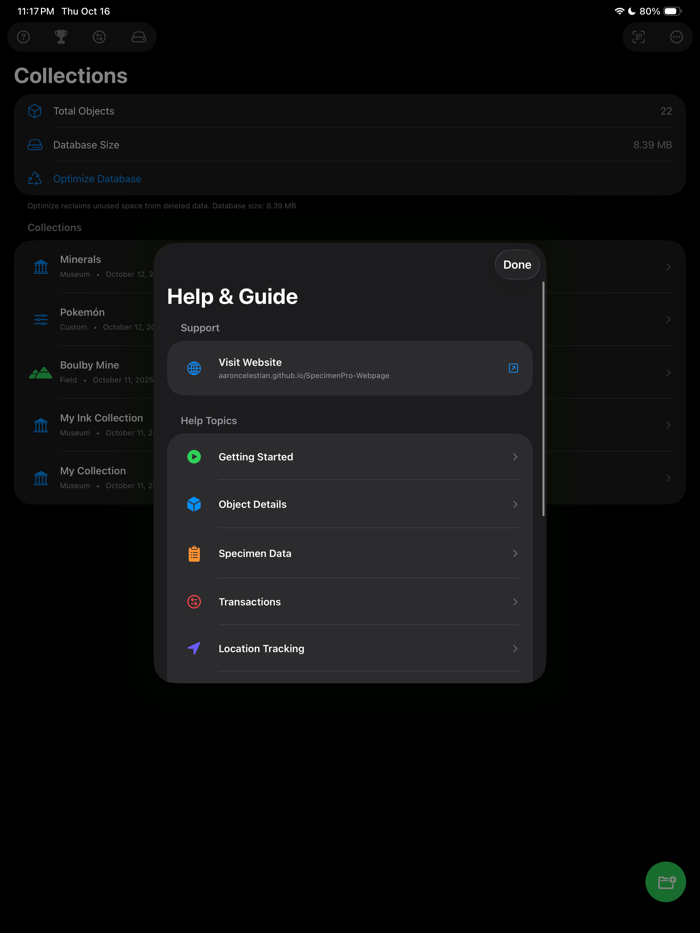Click the Total Objects value 22
The image size is (700, 933).
click(666, 111)
